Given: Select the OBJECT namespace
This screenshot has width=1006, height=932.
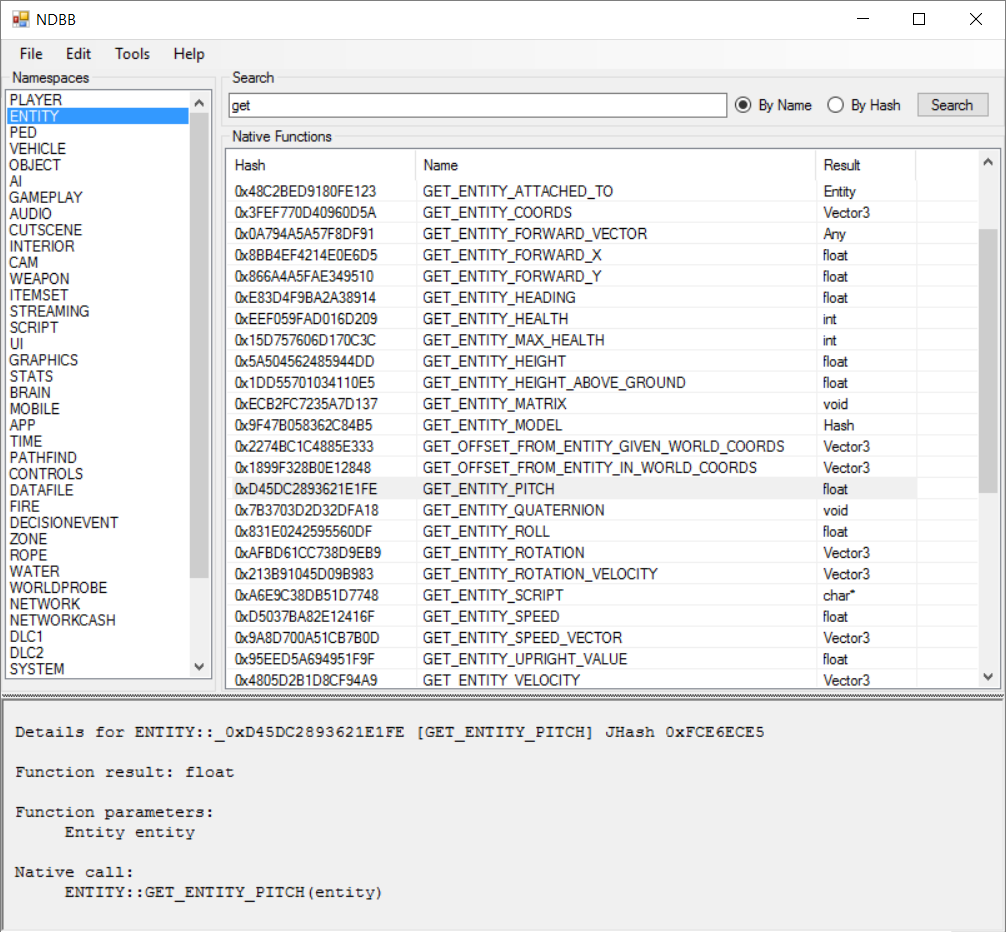Looking at the screenshot, I should 98,165.
